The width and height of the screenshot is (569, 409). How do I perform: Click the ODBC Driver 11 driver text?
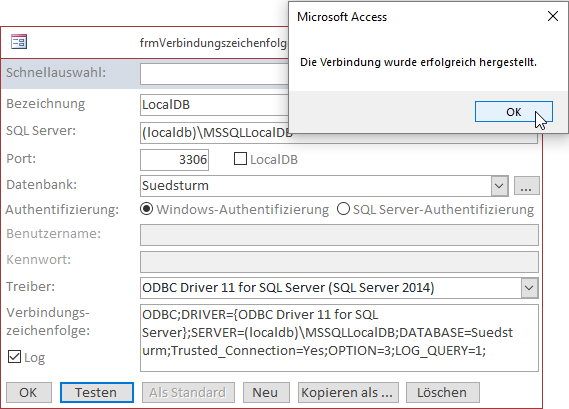click(288, 288)
